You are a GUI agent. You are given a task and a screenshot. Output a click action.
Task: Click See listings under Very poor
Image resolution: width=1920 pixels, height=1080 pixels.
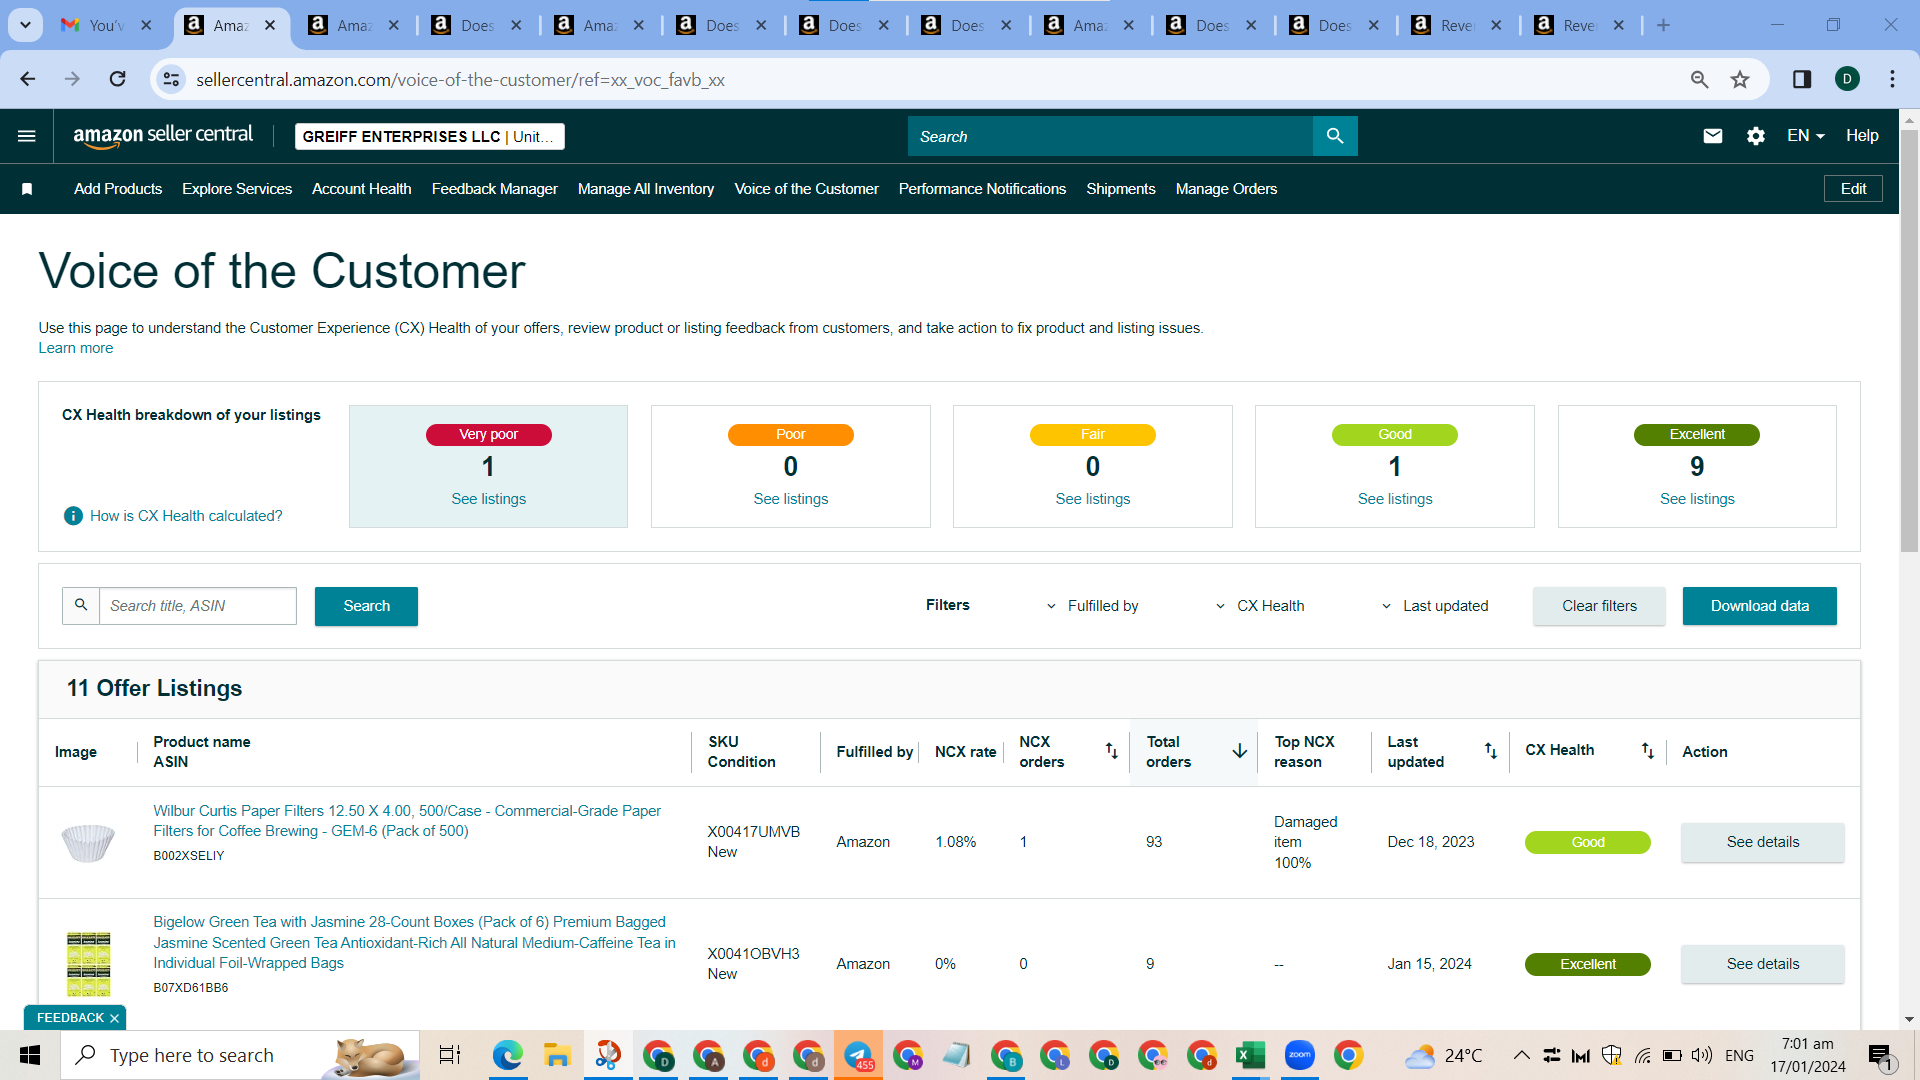click(x=488, y=499)
